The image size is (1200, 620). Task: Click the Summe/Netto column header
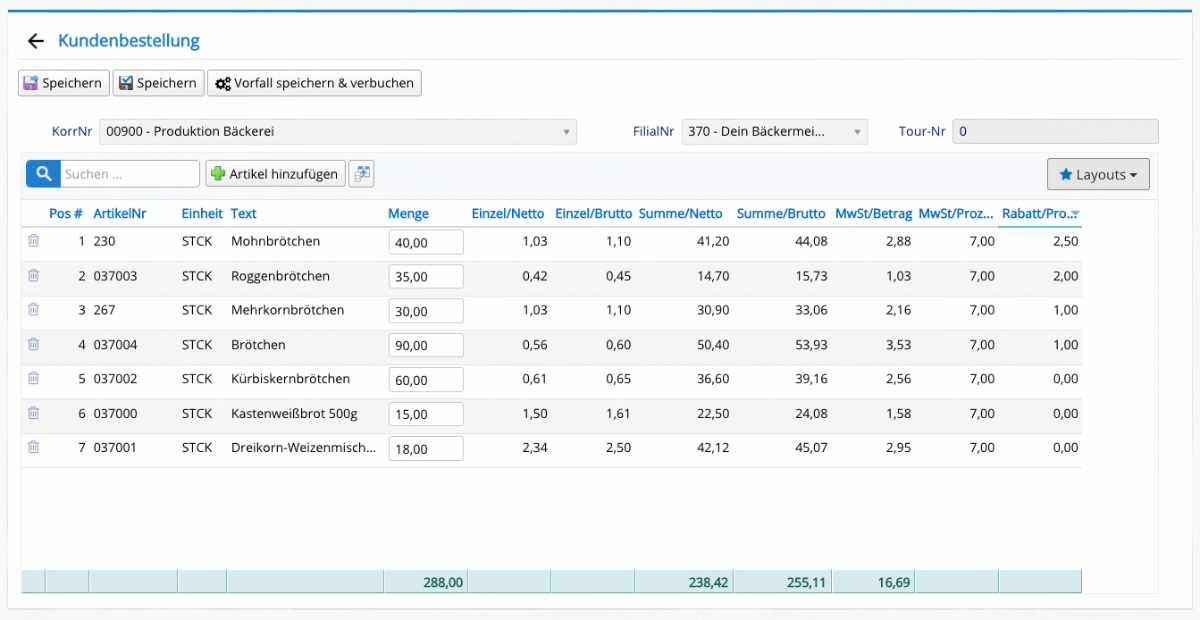(680, 214)
